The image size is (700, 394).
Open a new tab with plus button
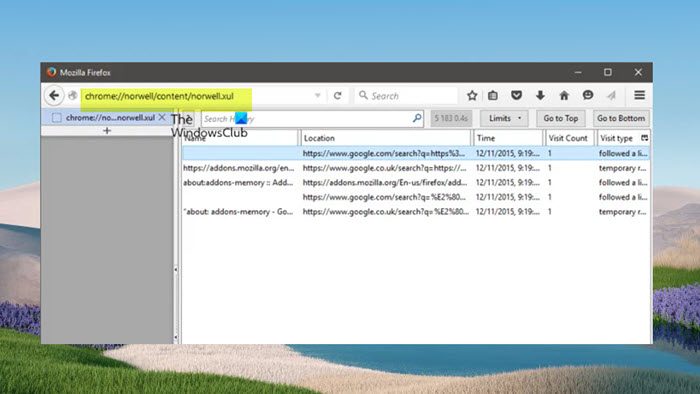coord(107,131)
